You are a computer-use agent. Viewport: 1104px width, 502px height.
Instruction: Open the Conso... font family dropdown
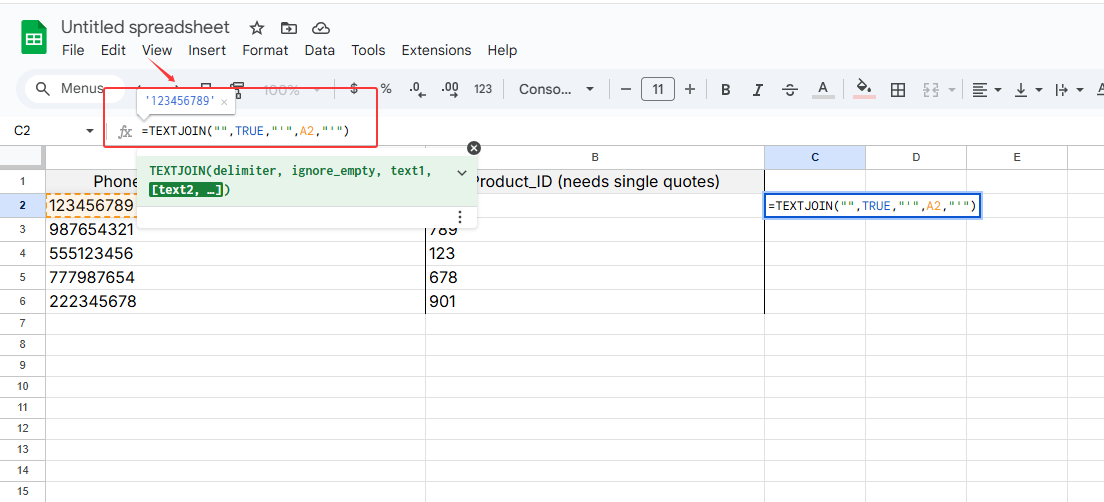[555, 89]
